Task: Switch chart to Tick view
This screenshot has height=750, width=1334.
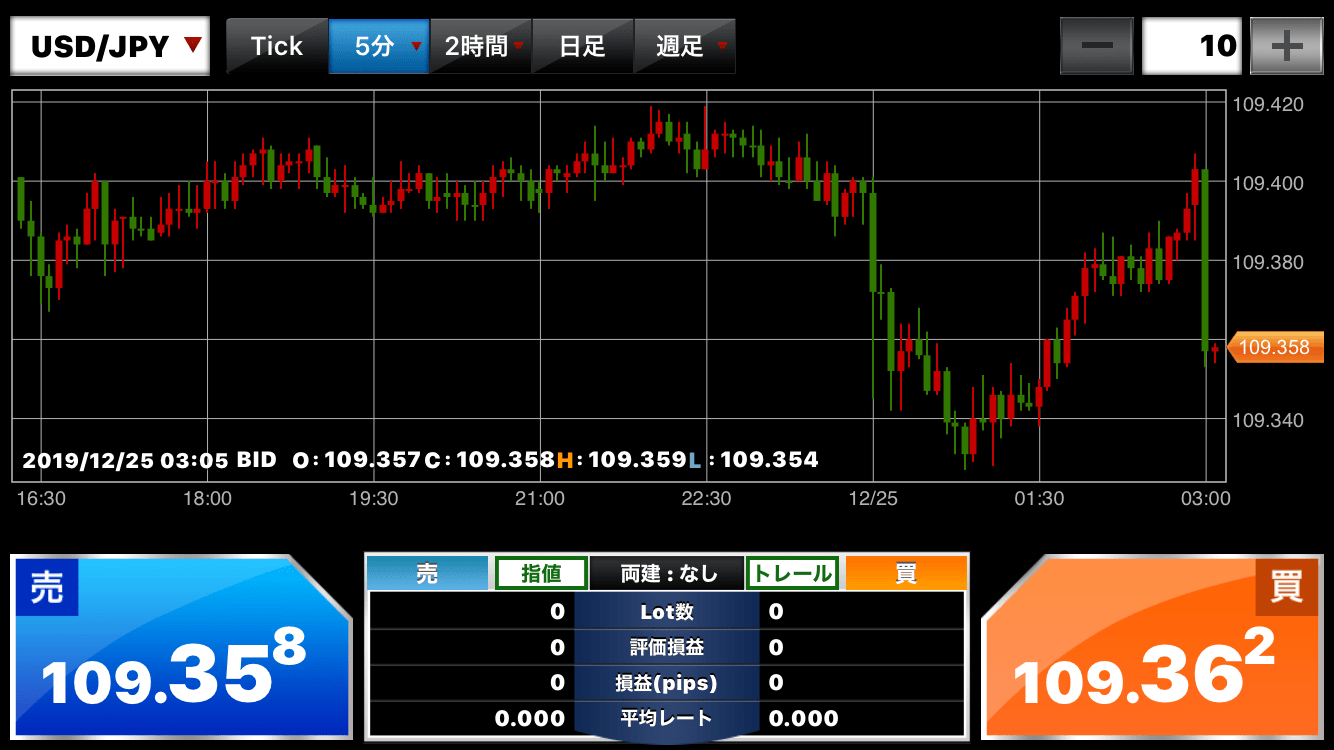Action: coord(277,46)
